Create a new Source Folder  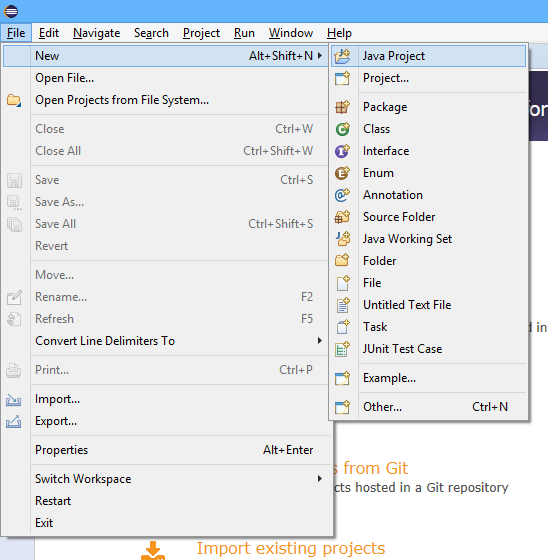(x=428, y=217)
